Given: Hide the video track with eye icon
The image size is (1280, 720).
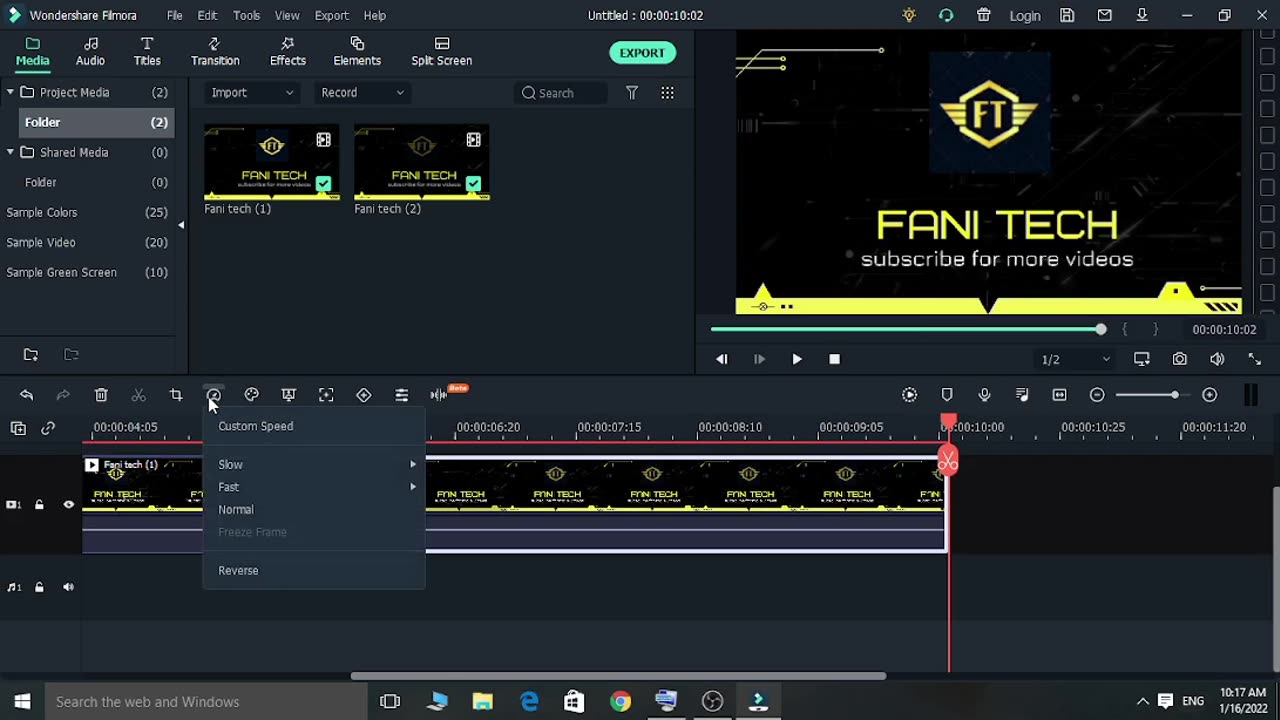Looking at the screenshot, I should (69, 505).
